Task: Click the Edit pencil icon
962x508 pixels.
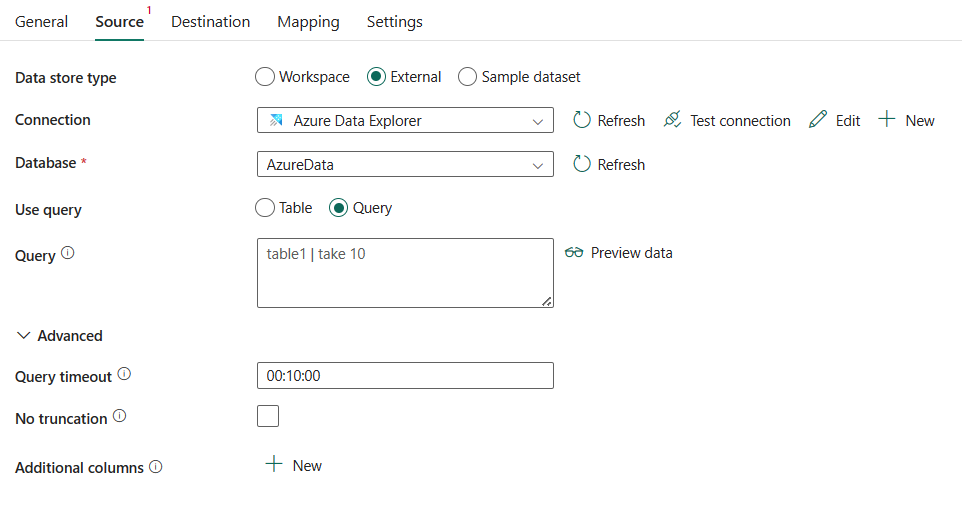Action: (x=818, y=120)
